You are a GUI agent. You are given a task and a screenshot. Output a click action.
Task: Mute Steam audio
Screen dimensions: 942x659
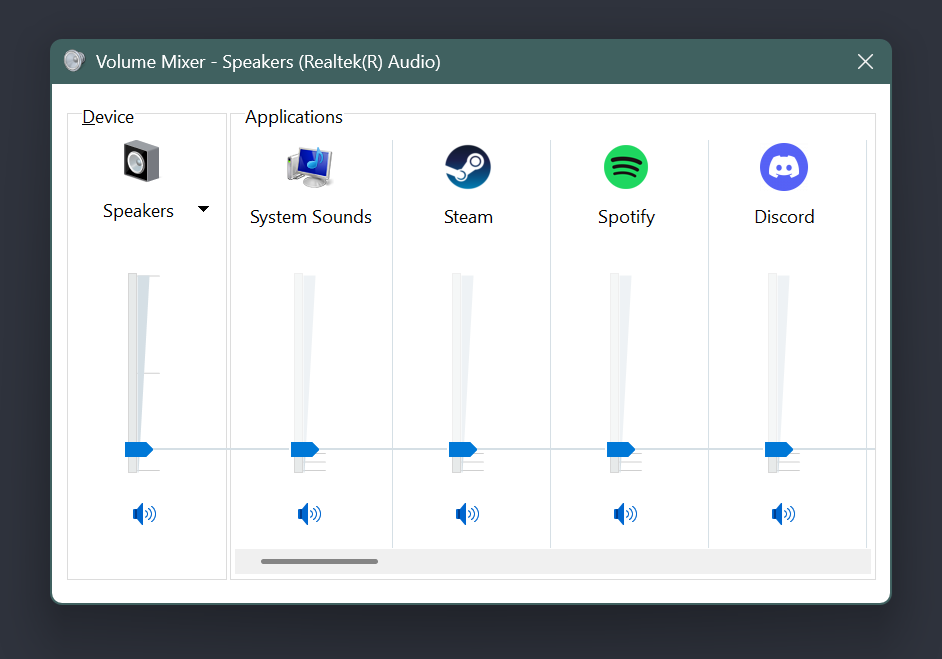click(x=467, y=514)
